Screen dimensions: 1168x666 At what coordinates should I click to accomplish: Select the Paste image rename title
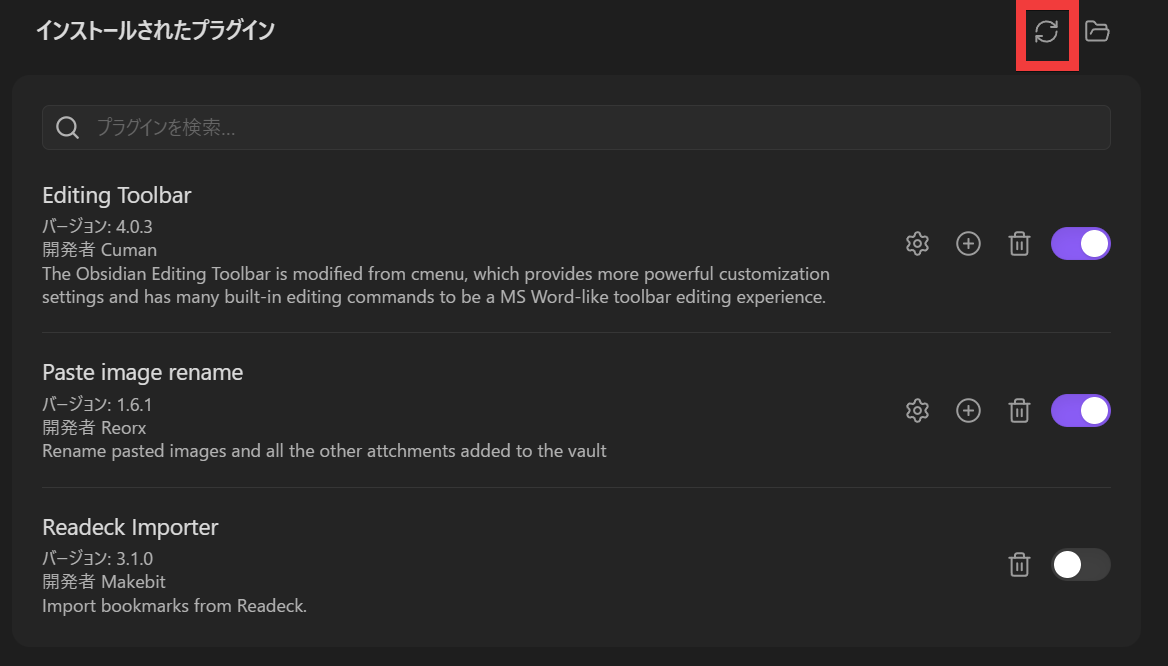[143, 373]
